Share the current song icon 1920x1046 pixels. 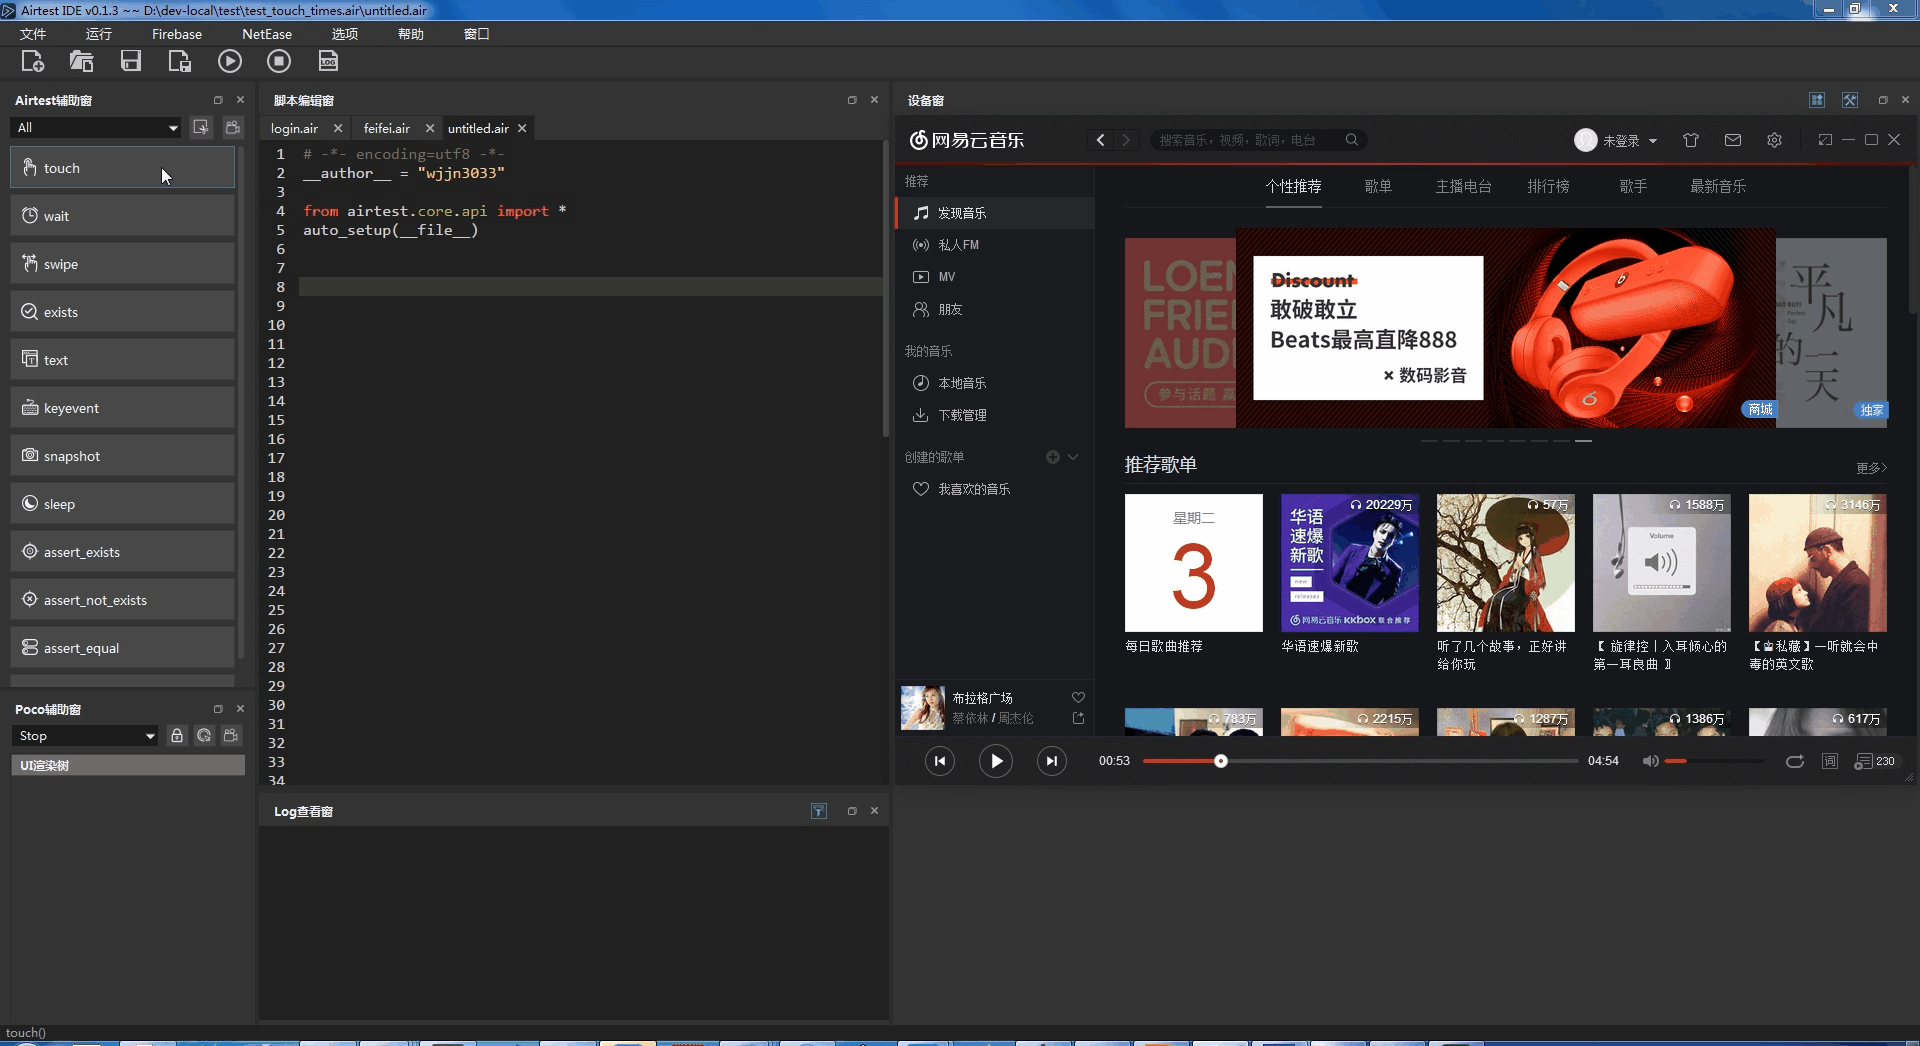(x=1078, y=718)
